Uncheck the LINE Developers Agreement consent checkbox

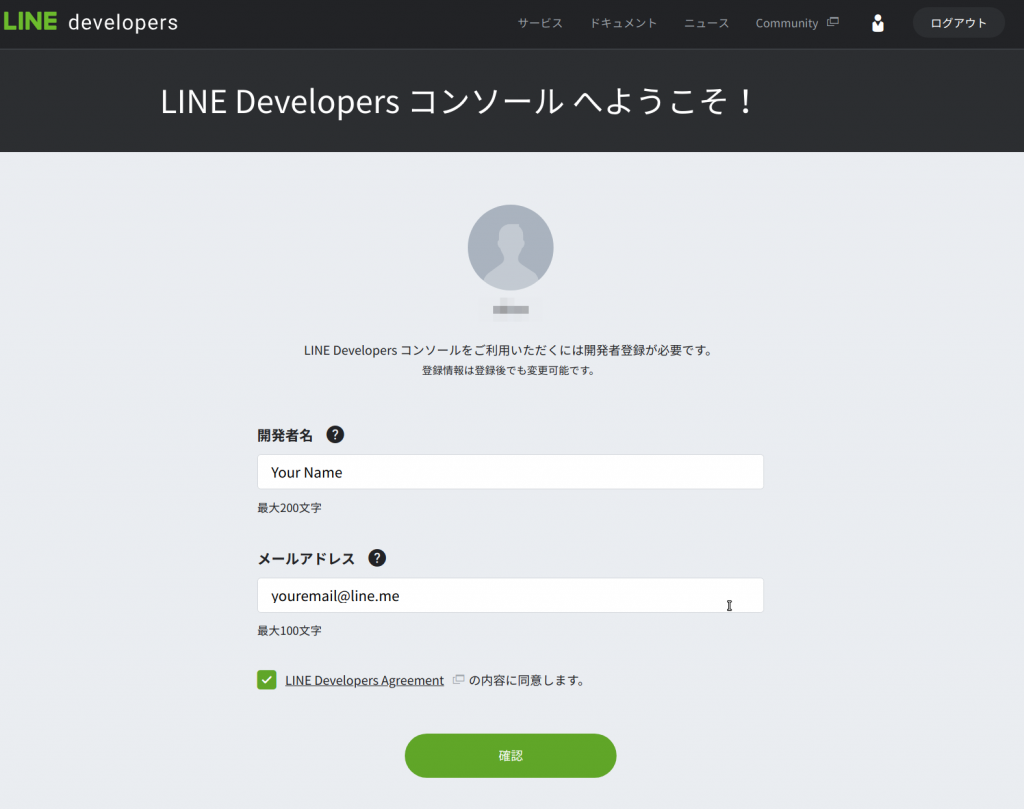tap(266, 679)
